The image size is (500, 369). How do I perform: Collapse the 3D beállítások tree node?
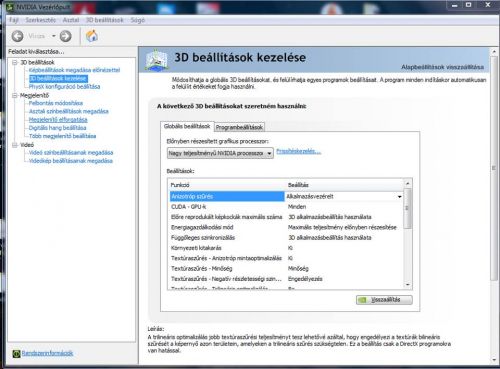15,62
